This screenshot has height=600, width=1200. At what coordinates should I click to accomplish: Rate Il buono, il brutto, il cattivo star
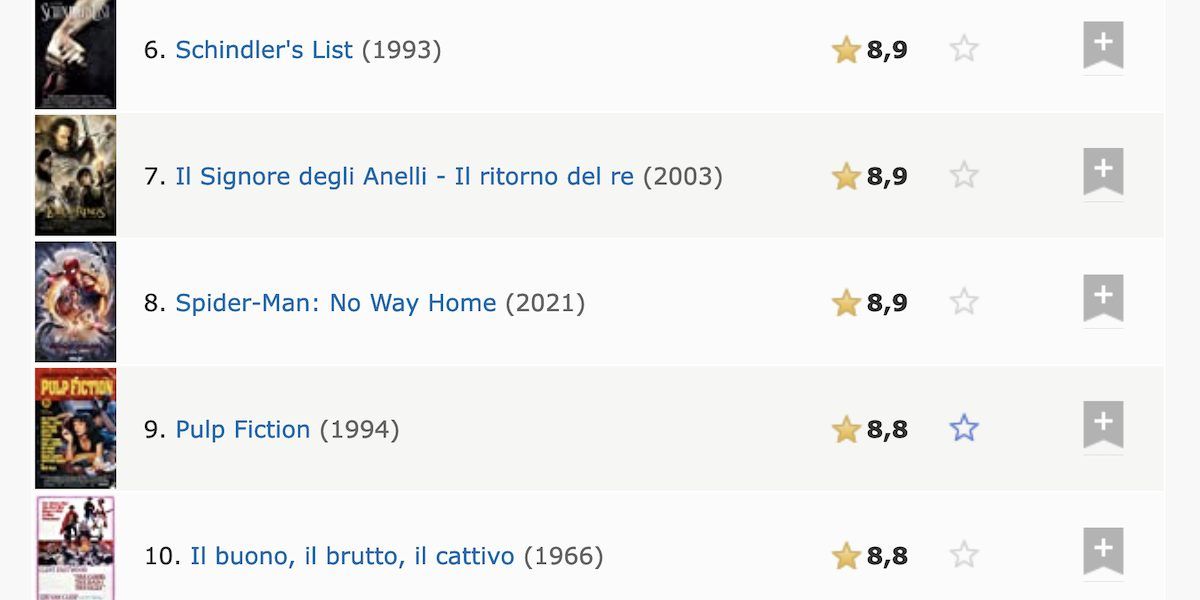[964, 555]
